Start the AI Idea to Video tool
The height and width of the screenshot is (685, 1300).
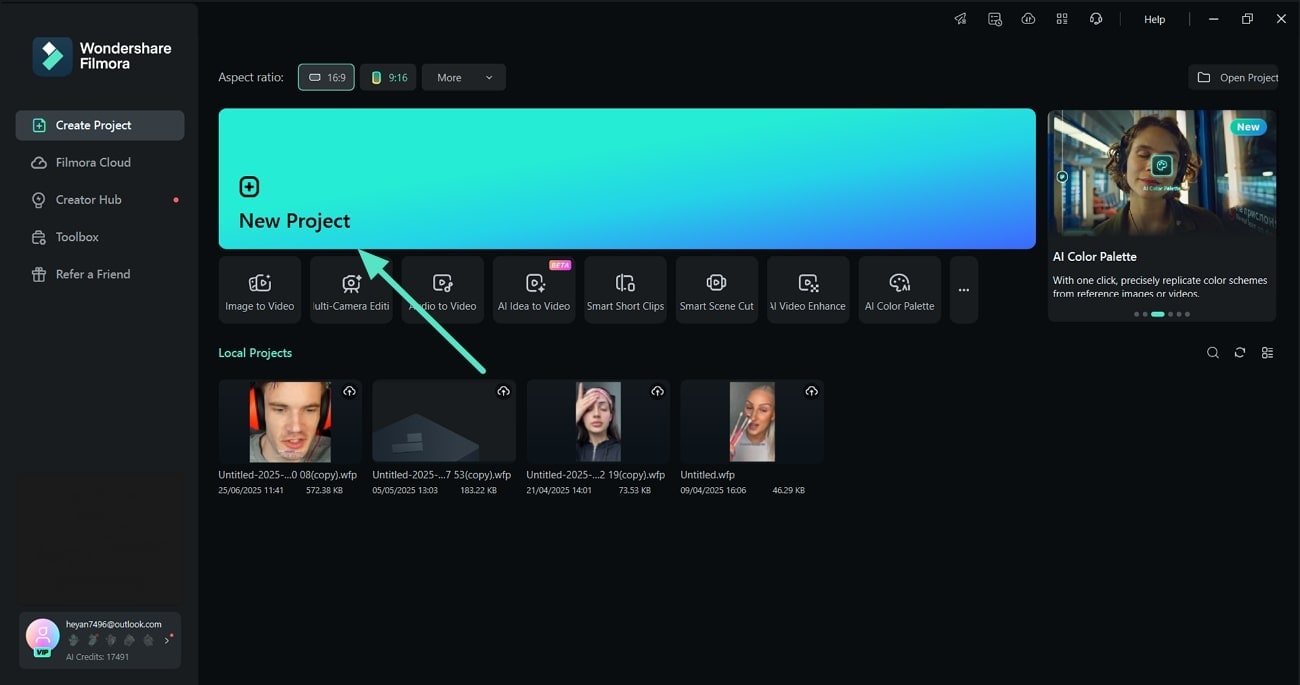[534, 290]
